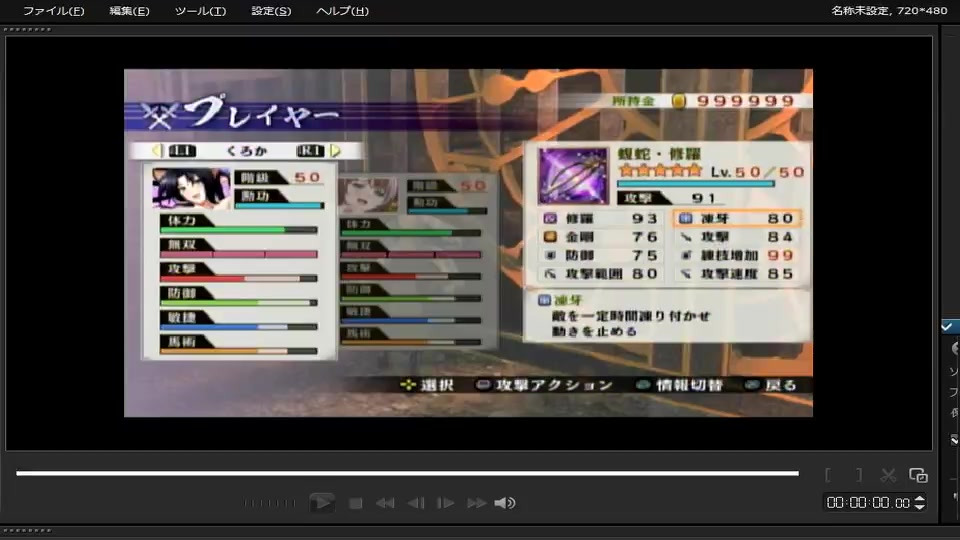Click the speaker volume icon
Viewport: 960px width, 540px height.
coord(505,503)
